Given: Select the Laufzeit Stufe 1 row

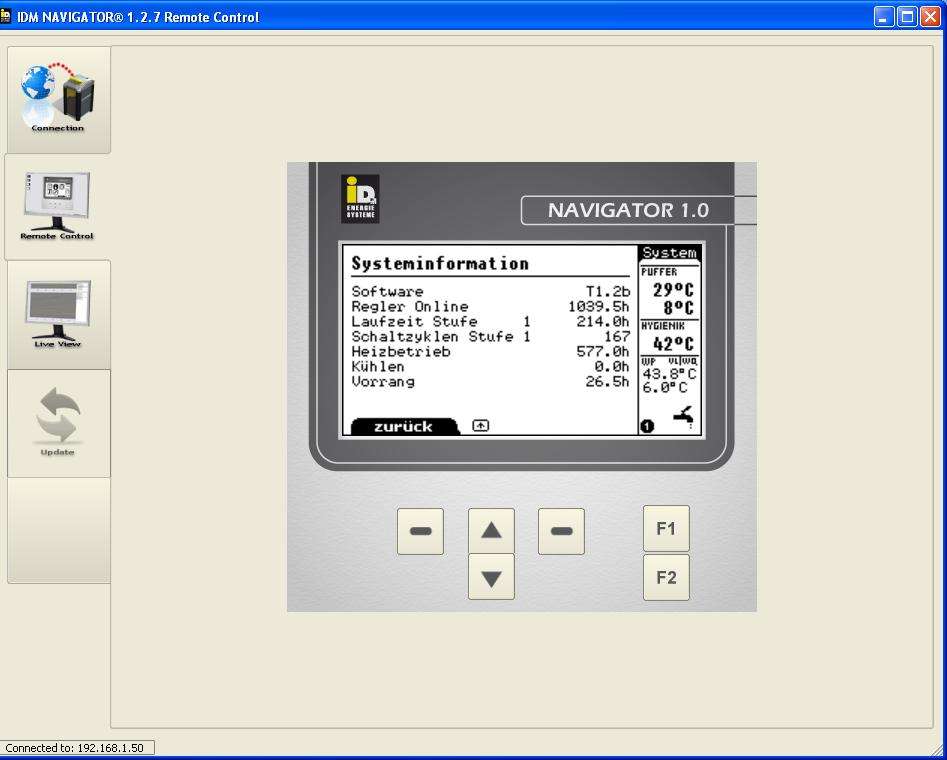Looking at the screenshot, I should pyautogui.click(x=490, y=322).
